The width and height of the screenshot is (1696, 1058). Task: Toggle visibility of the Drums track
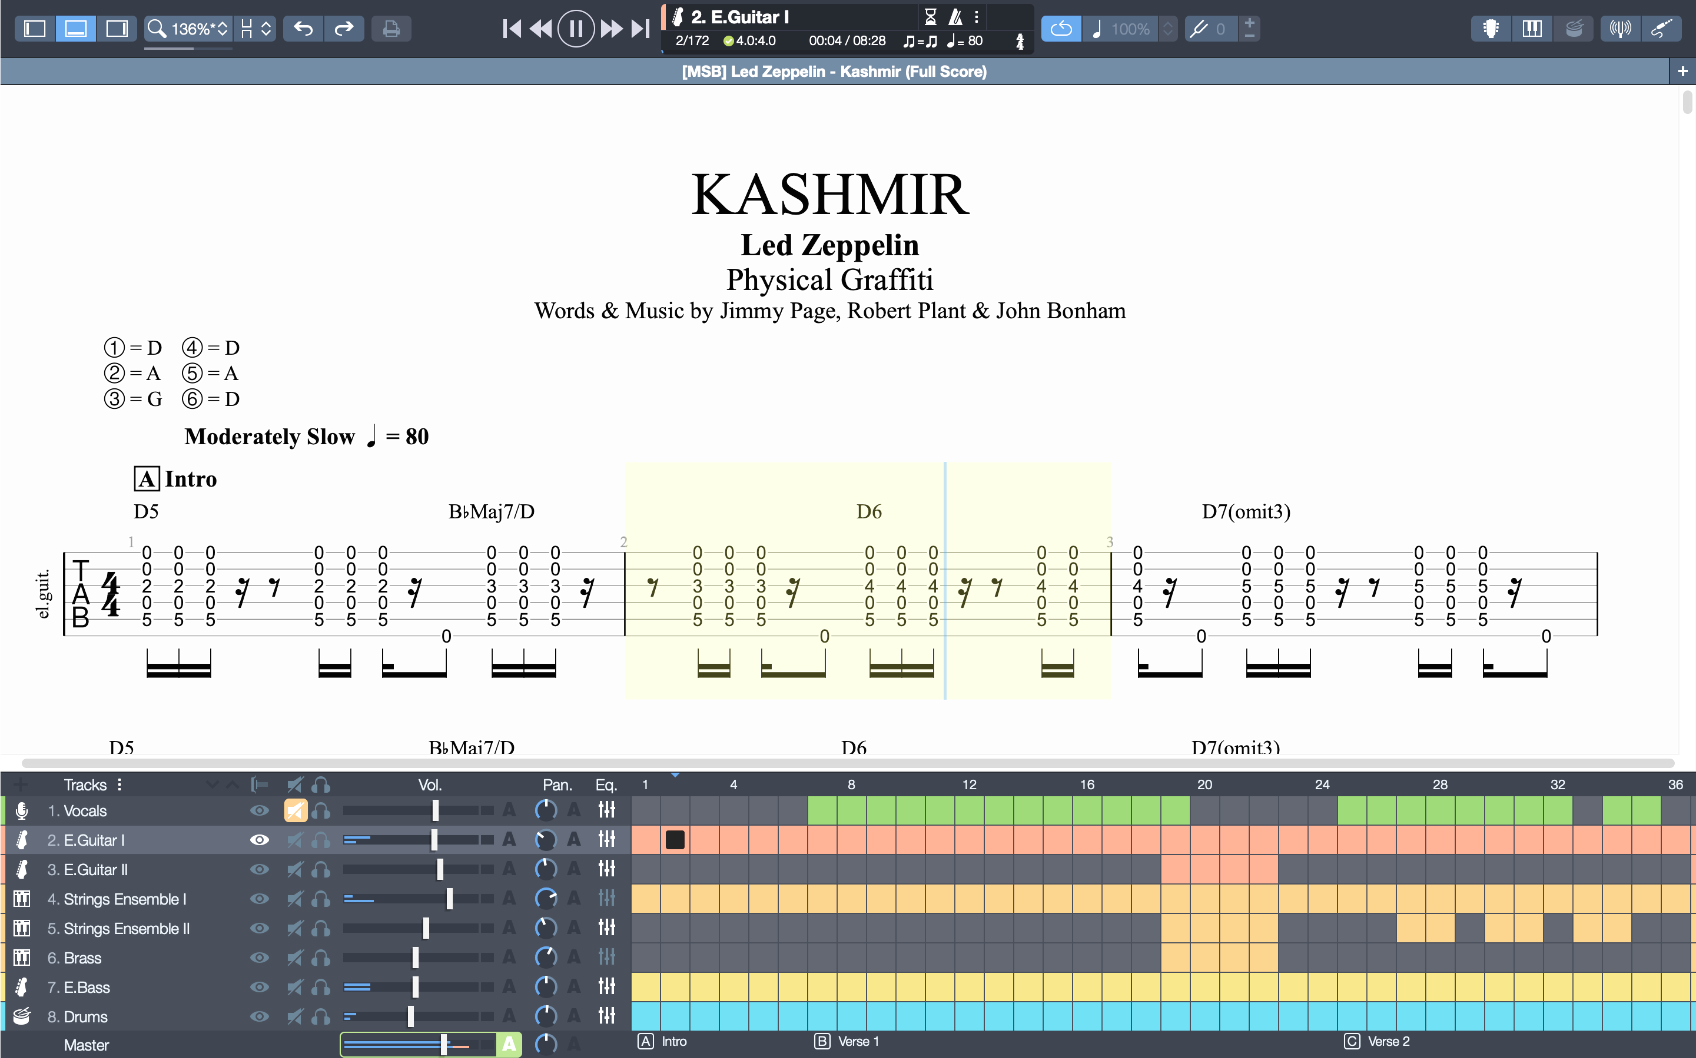[260, 1016]
